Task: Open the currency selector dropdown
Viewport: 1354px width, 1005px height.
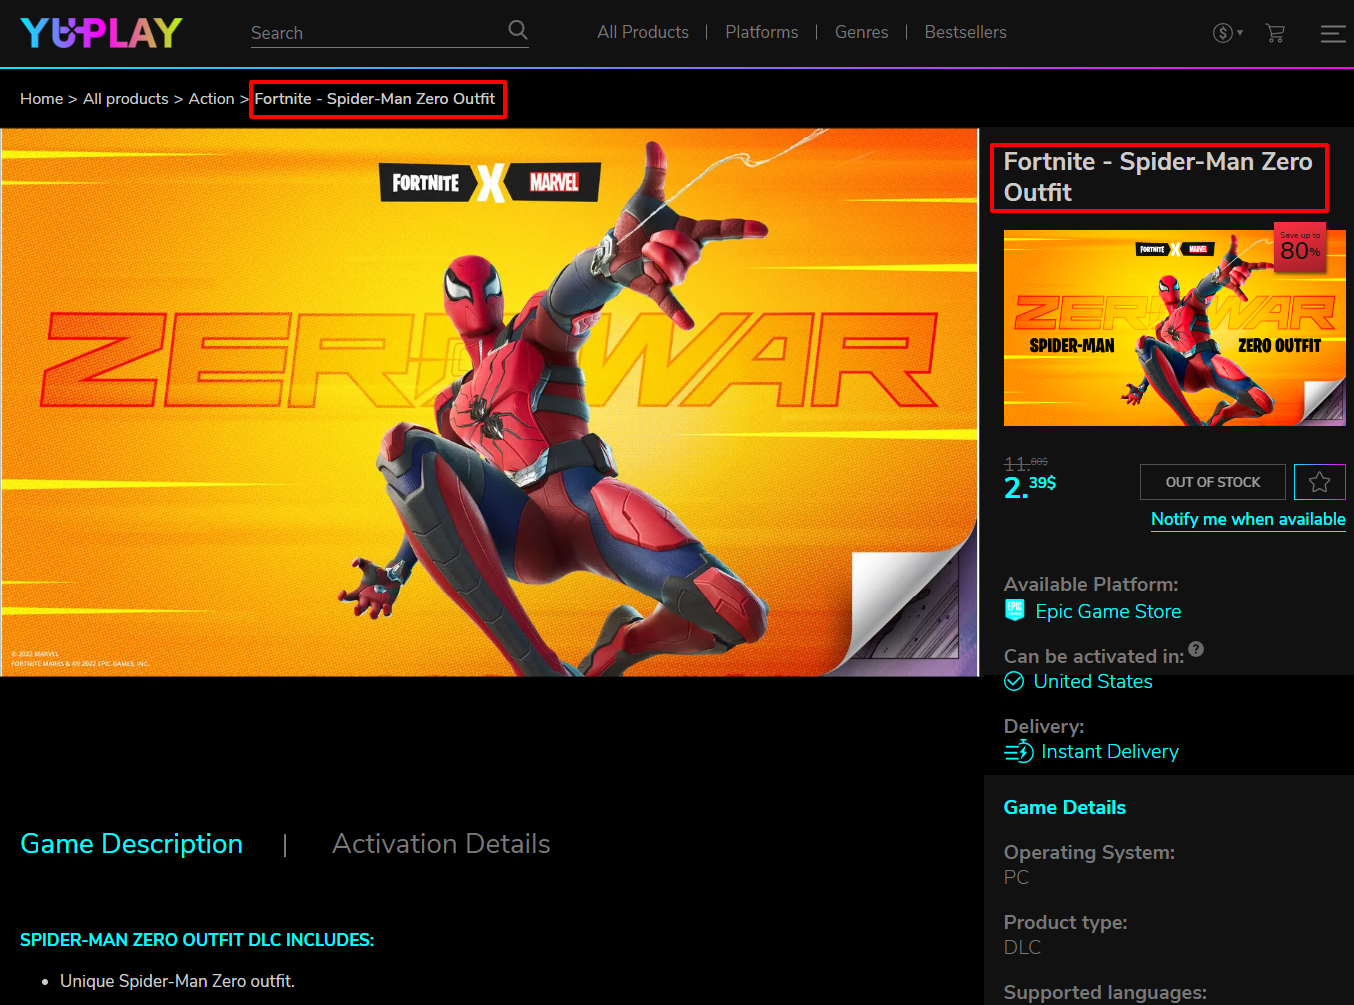Action: tap(1228, 33)
